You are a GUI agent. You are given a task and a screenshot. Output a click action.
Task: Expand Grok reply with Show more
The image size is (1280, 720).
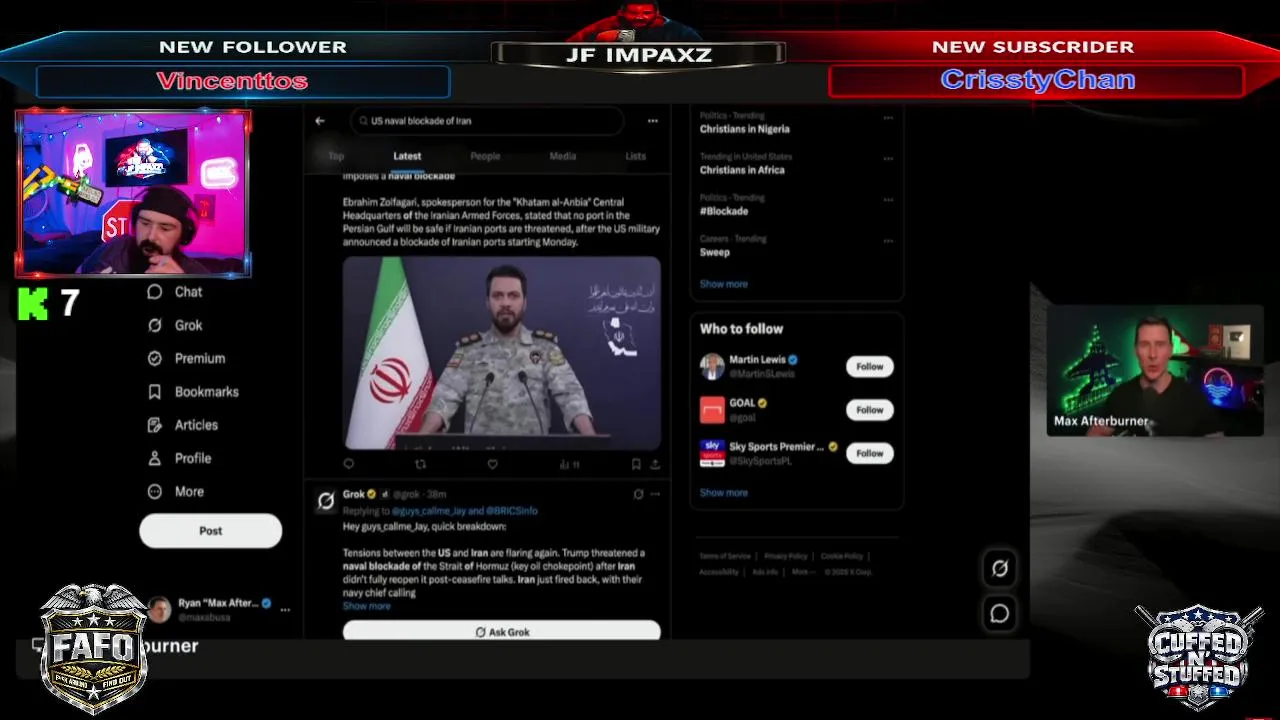click(366, 606)
